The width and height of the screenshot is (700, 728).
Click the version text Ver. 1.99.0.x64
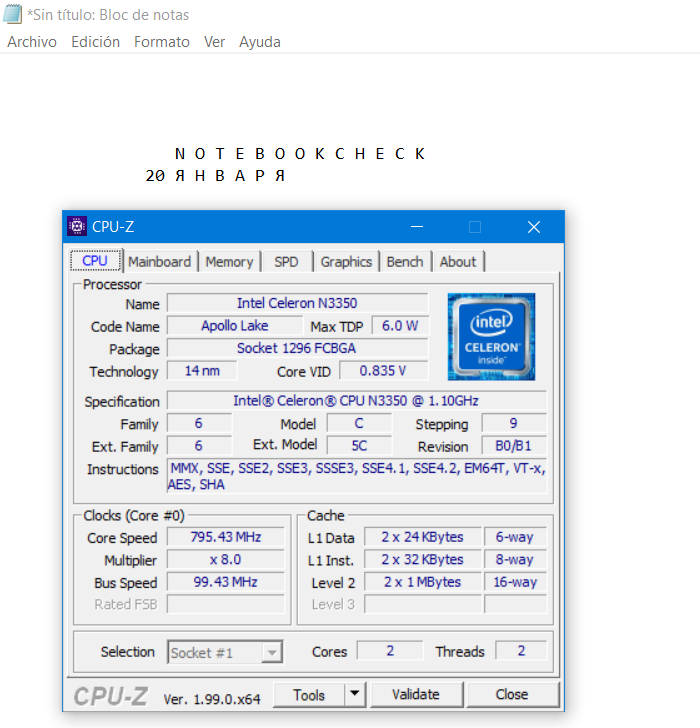point(212,699)
